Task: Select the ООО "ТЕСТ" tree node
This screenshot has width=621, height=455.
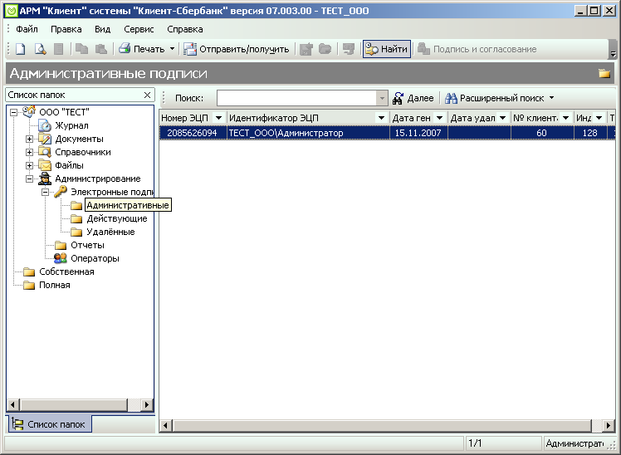Action: 64,112
